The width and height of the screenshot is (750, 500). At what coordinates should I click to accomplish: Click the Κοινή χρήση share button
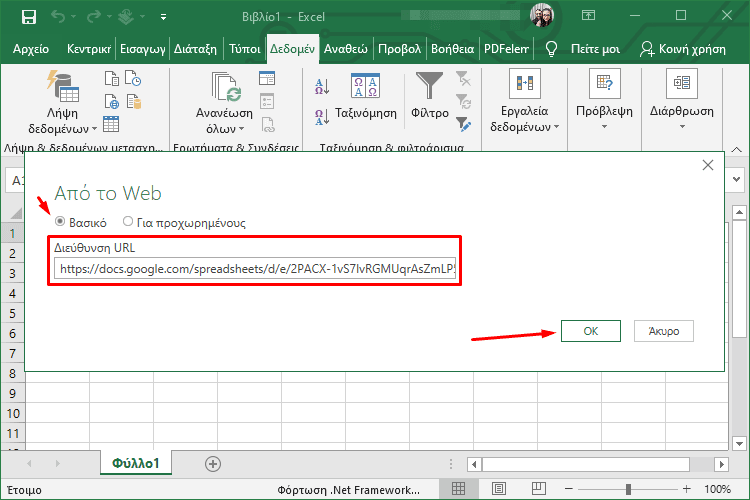point(683,49)
